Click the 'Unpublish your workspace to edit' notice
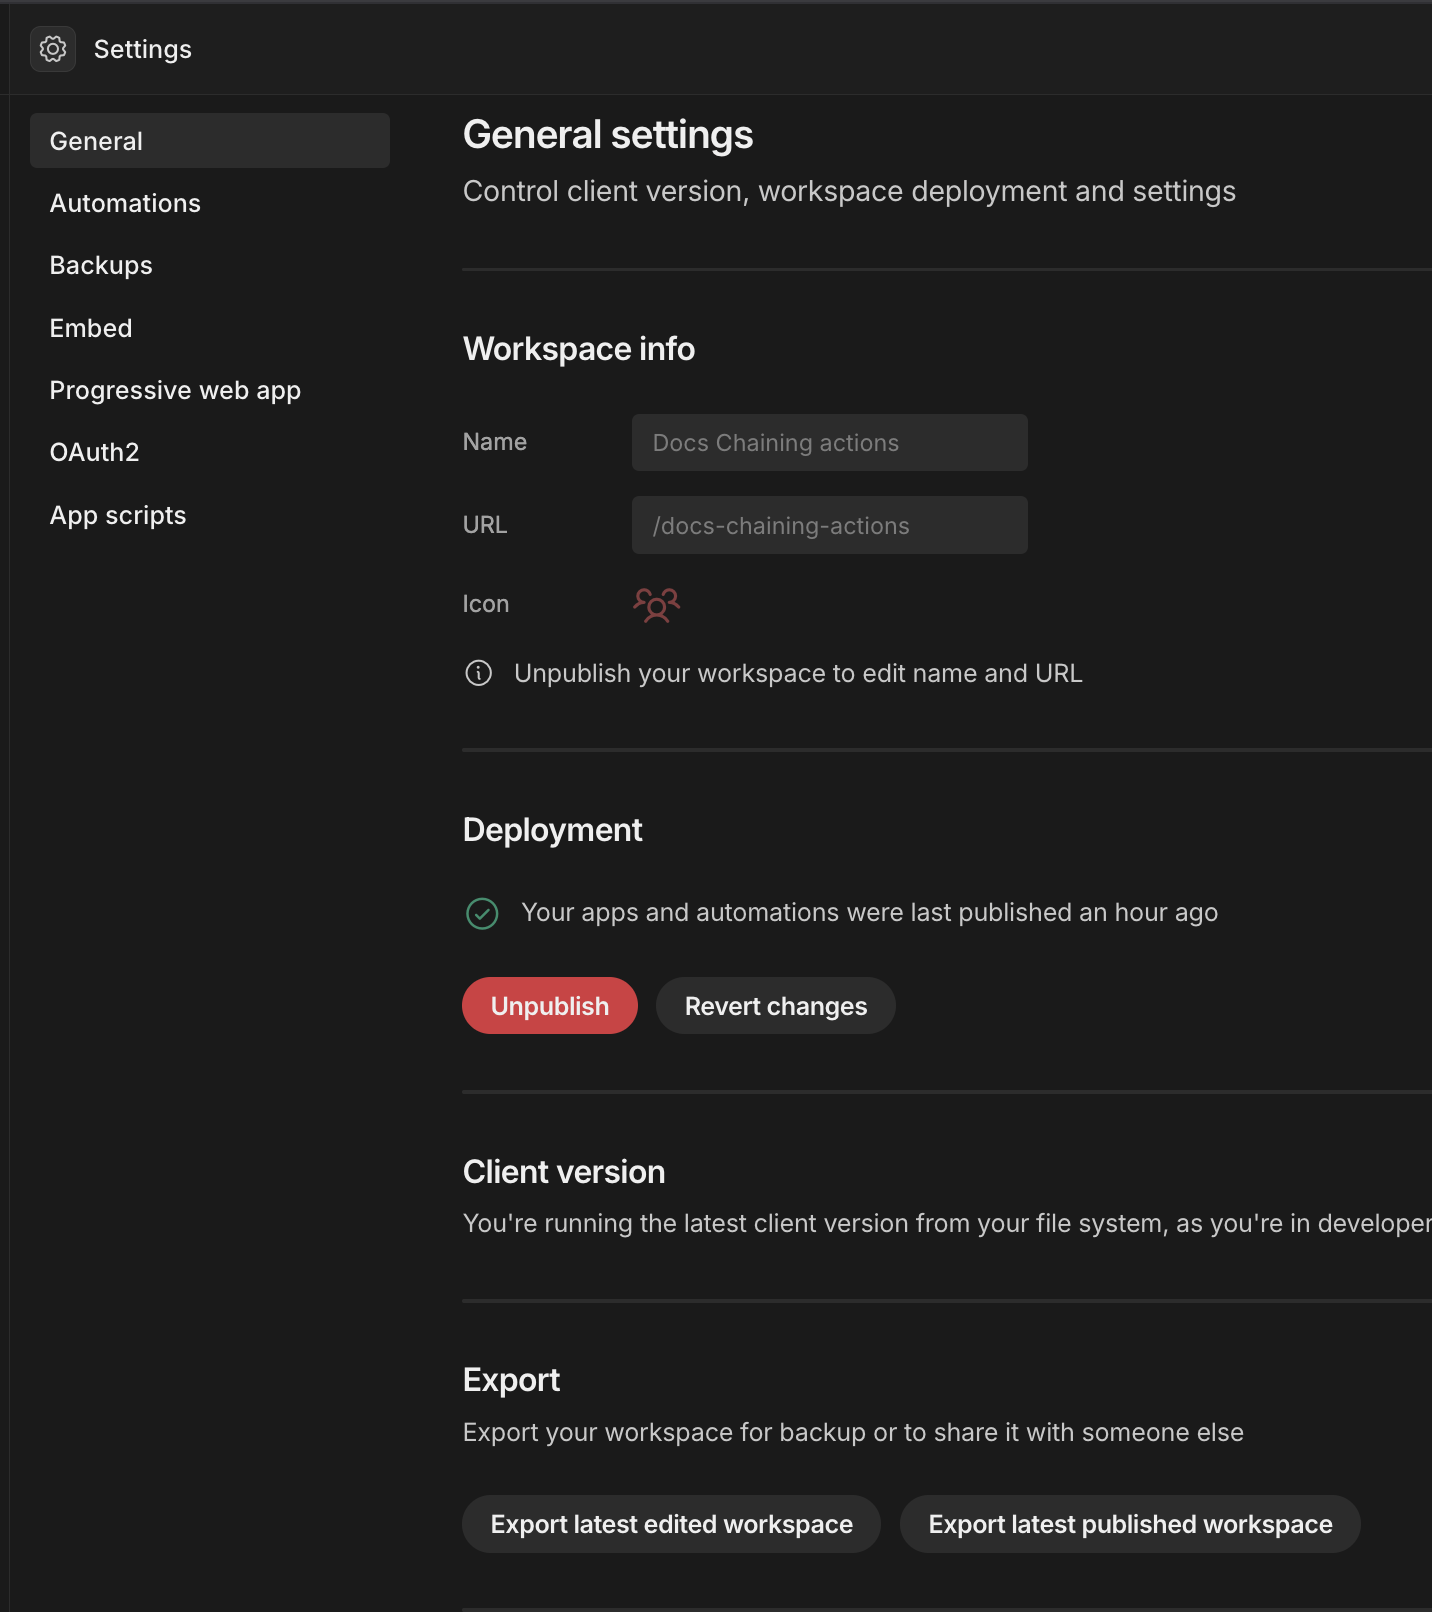The width and height of the screenshot is (1432, 1612). click(798, 673)
